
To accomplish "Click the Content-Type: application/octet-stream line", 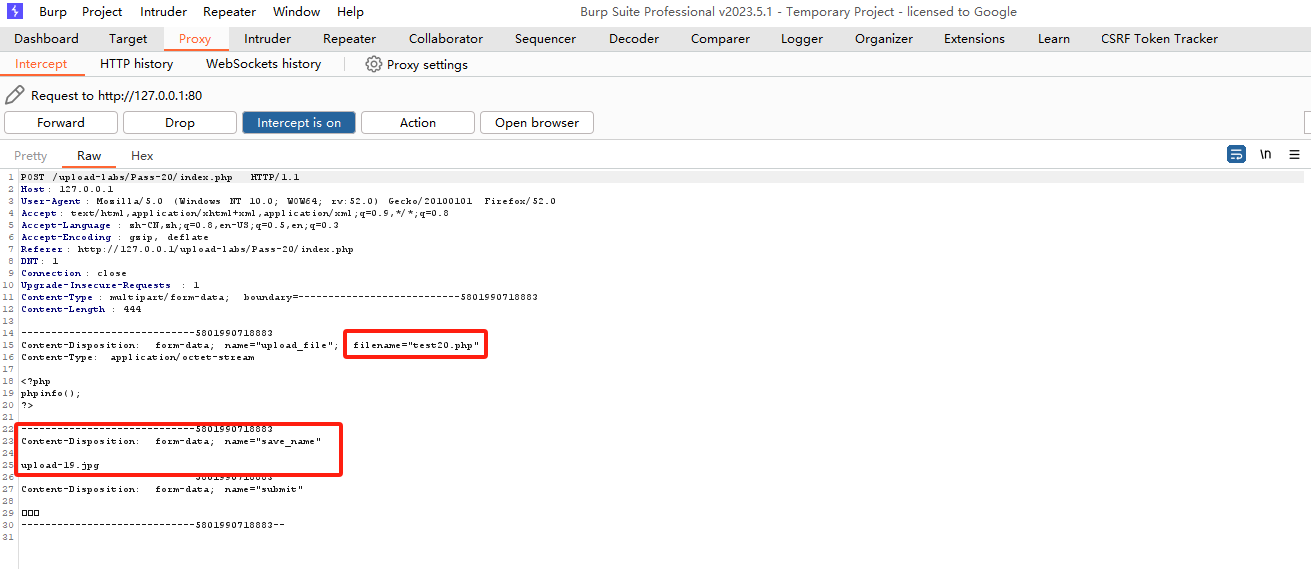I will 138,357.
